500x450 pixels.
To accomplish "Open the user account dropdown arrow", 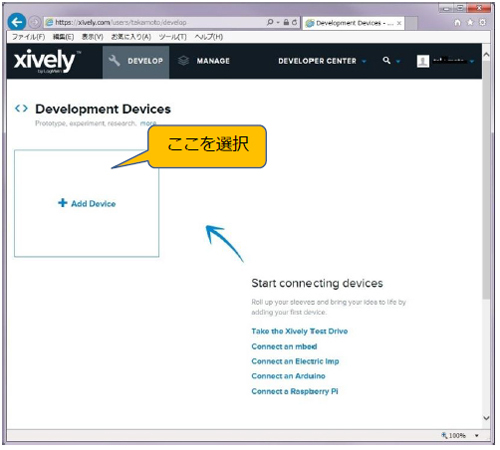I will coord(472,61).
